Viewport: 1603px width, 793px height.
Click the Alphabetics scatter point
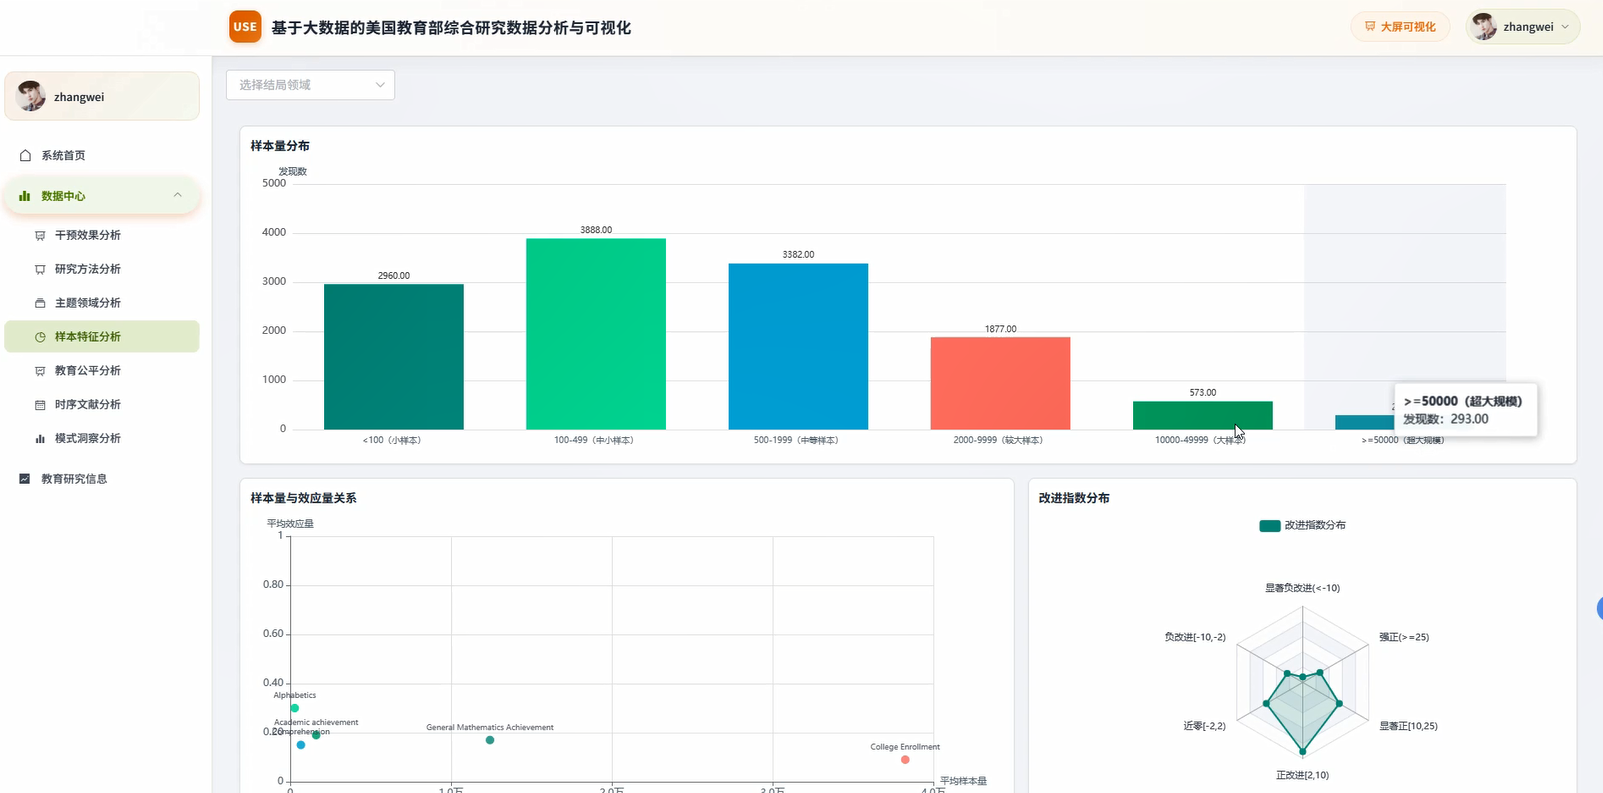click(x=295, y=708)
